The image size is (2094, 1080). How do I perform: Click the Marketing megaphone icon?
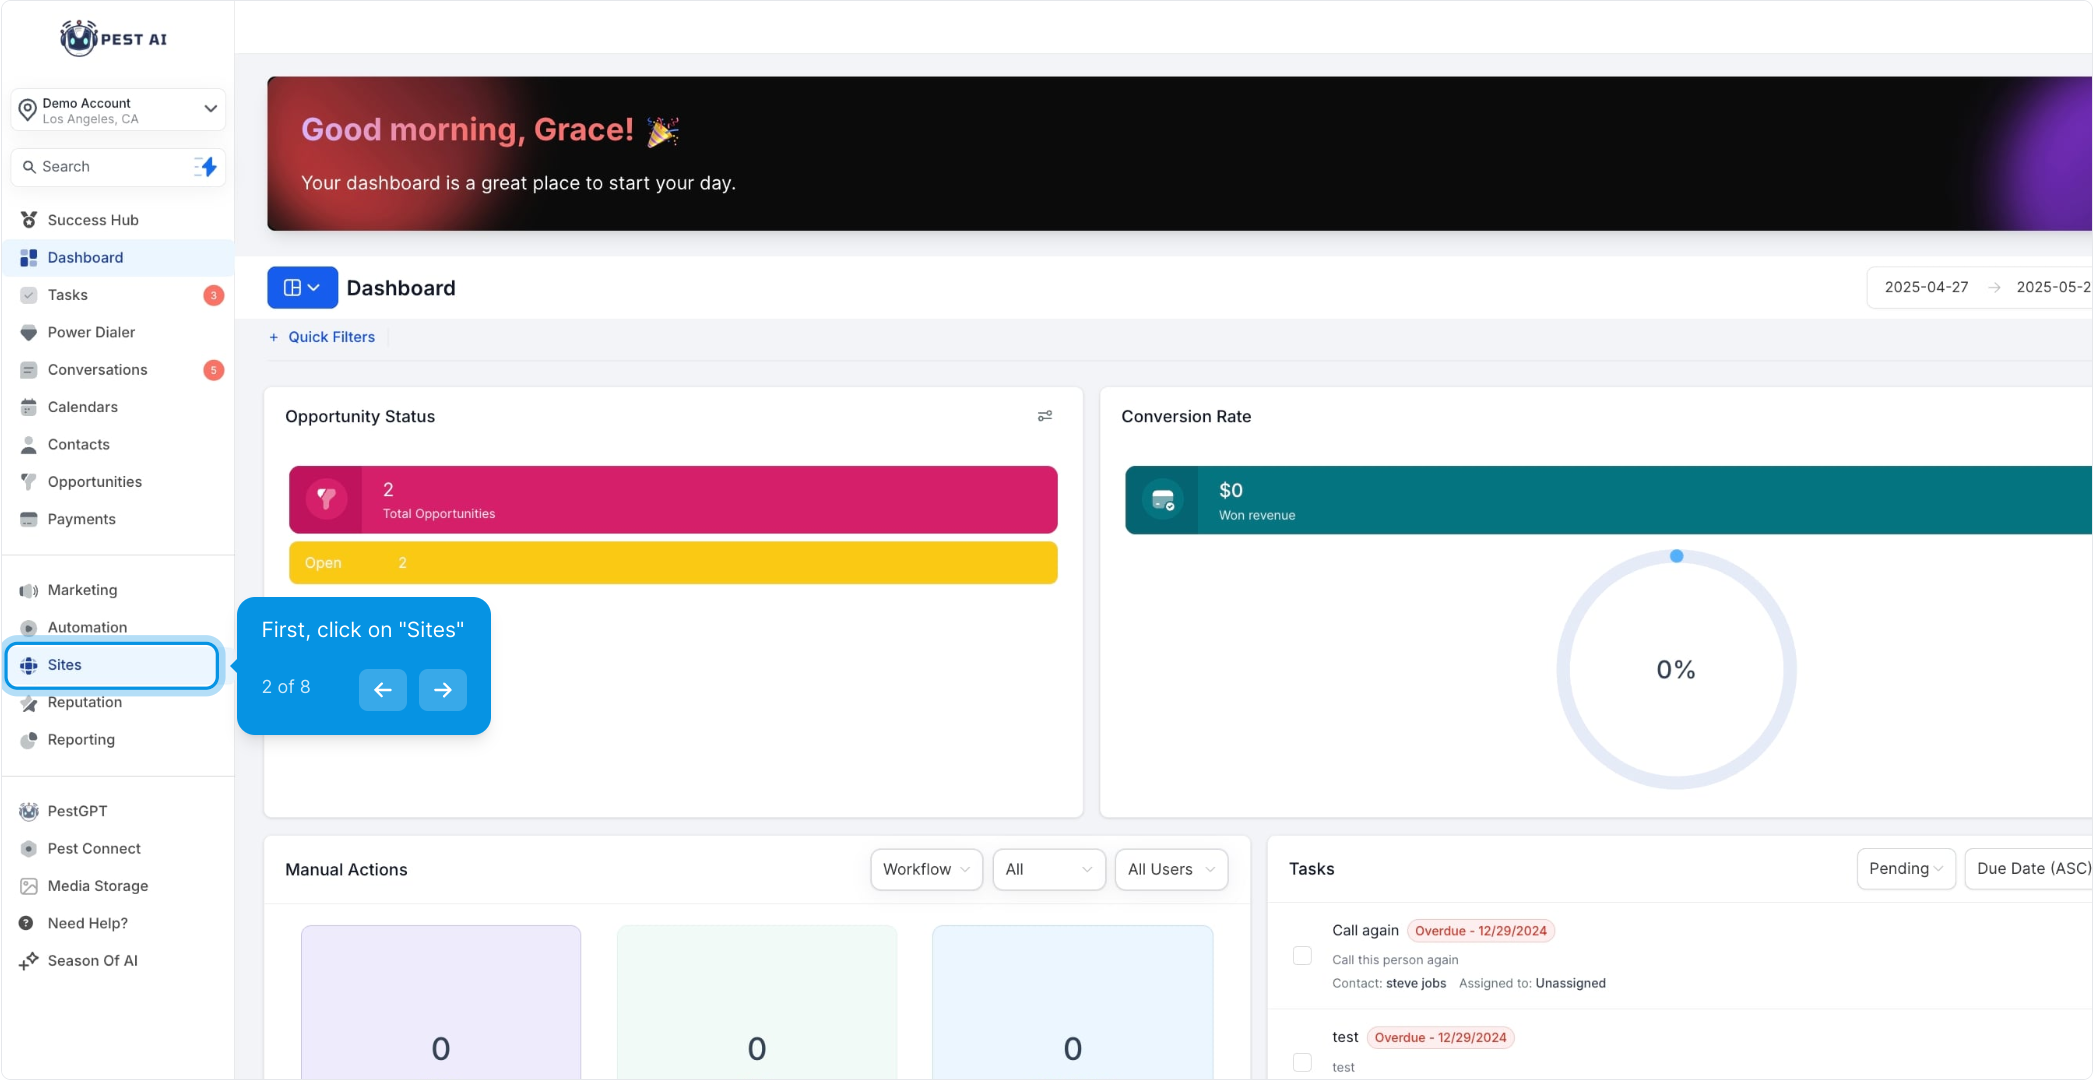[29, 590]
